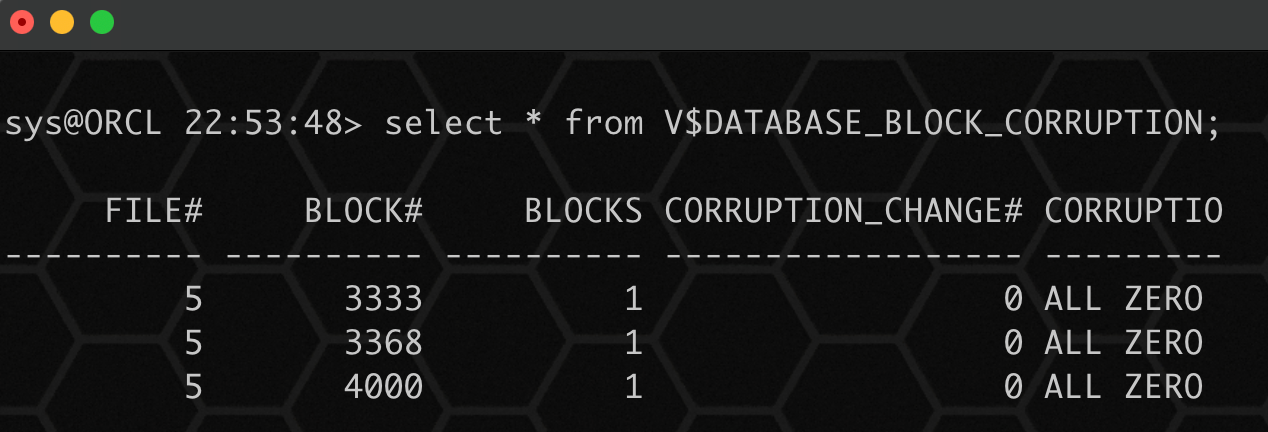Image resolution: width=1268 pixels, height=432 pixels.
Task: Click the select keyword in the query
Action: [x=444, y=123]
